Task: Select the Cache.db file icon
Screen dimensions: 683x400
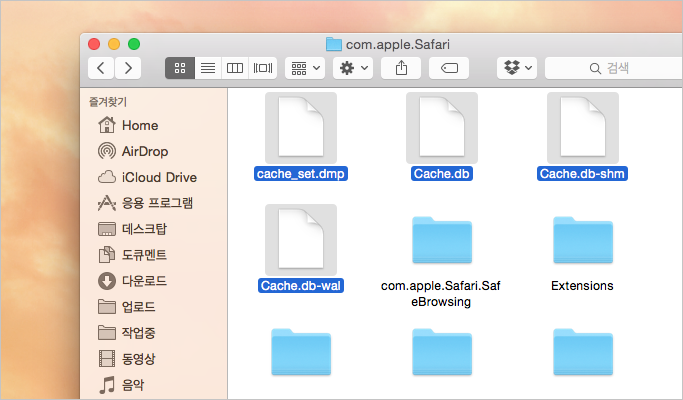Action: [442, 127]
